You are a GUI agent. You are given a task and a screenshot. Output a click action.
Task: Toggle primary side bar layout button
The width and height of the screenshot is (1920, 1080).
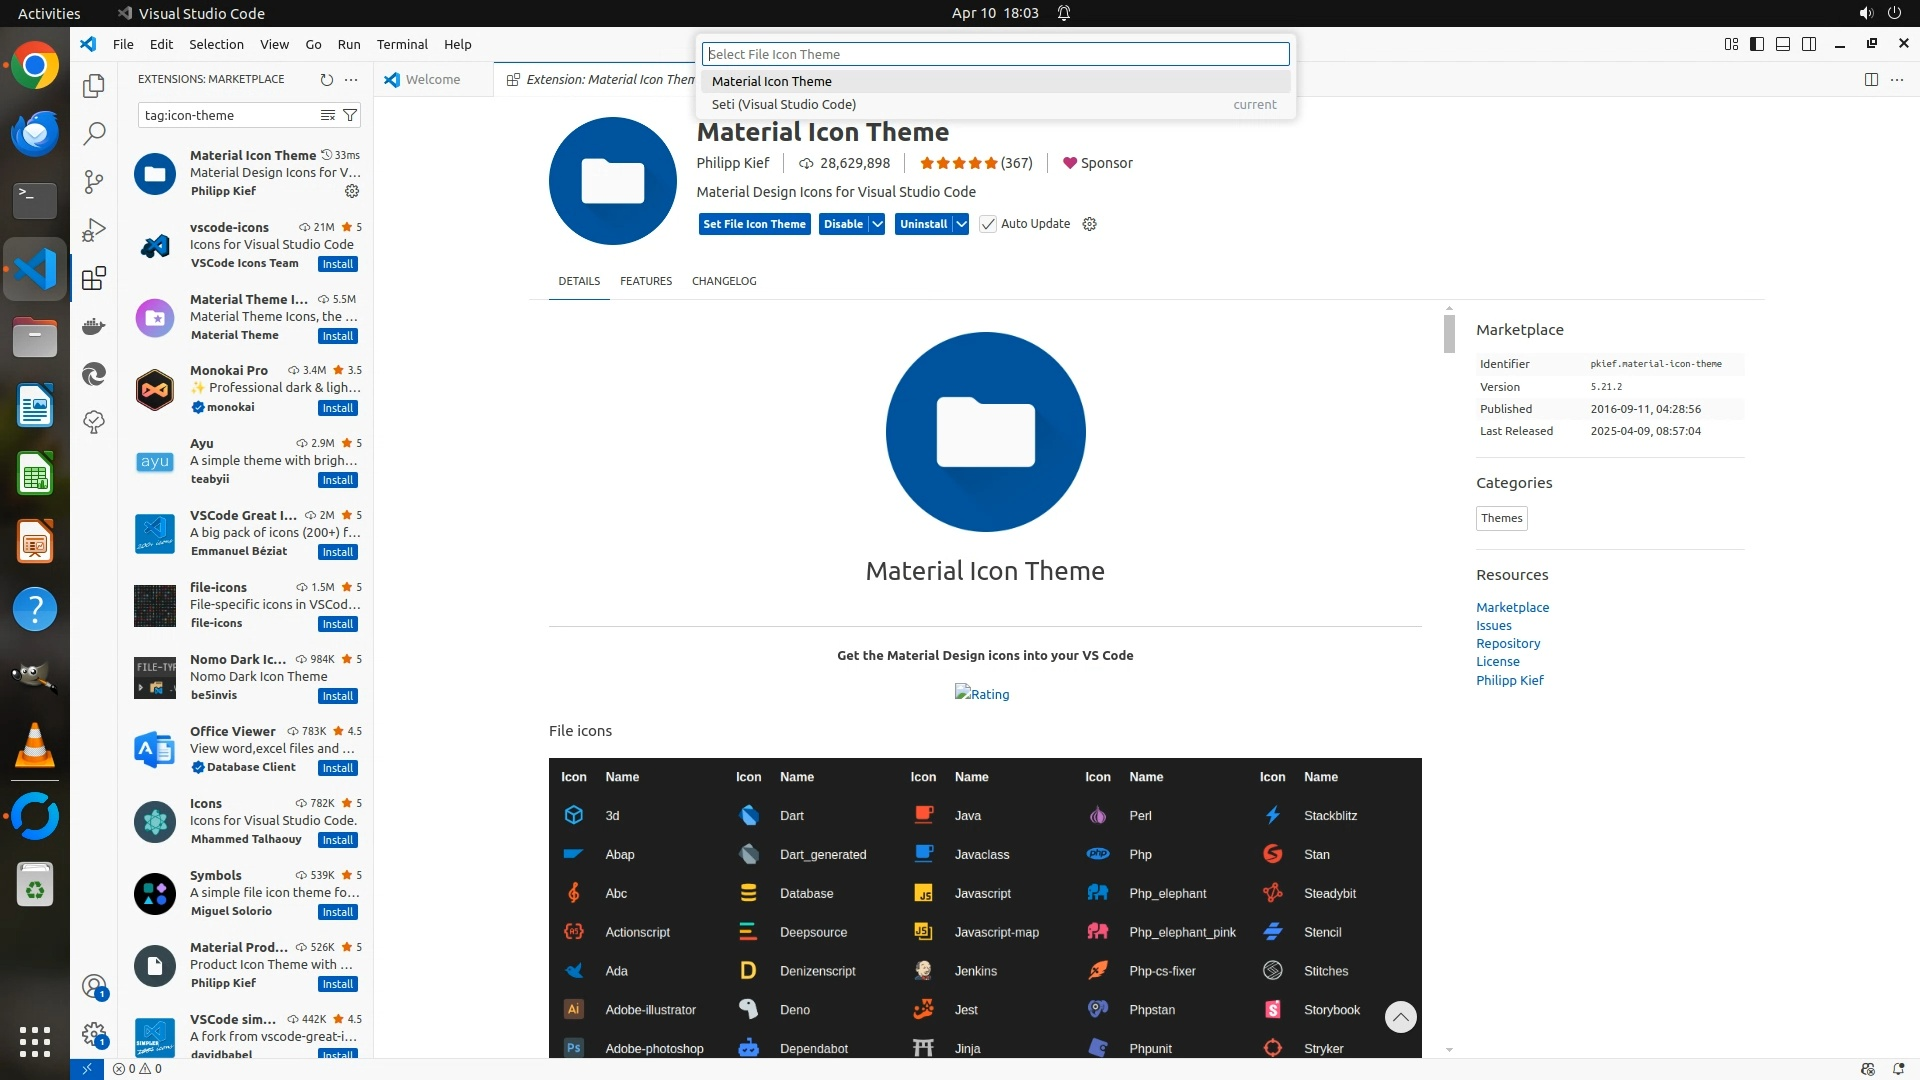click(x=1757, y=44)
